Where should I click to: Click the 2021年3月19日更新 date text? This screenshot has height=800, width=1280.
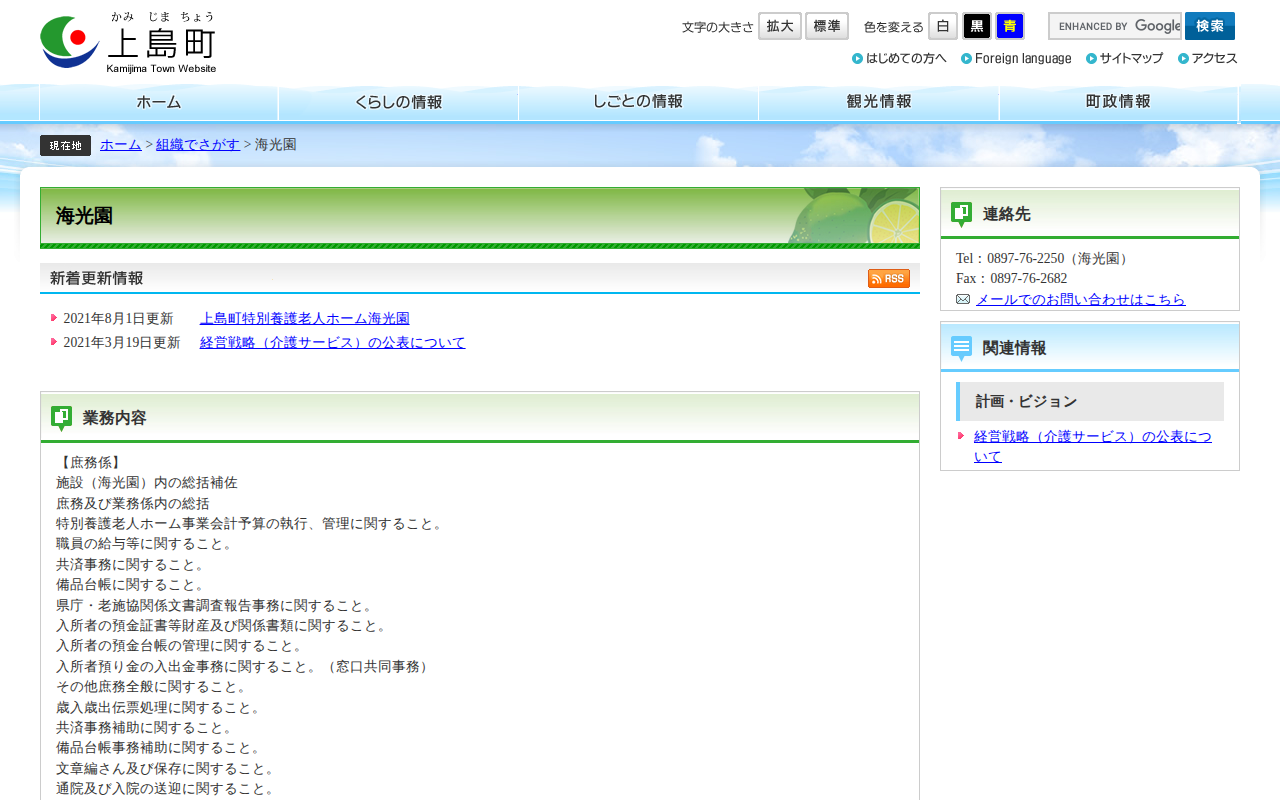[x=122, y=343]
